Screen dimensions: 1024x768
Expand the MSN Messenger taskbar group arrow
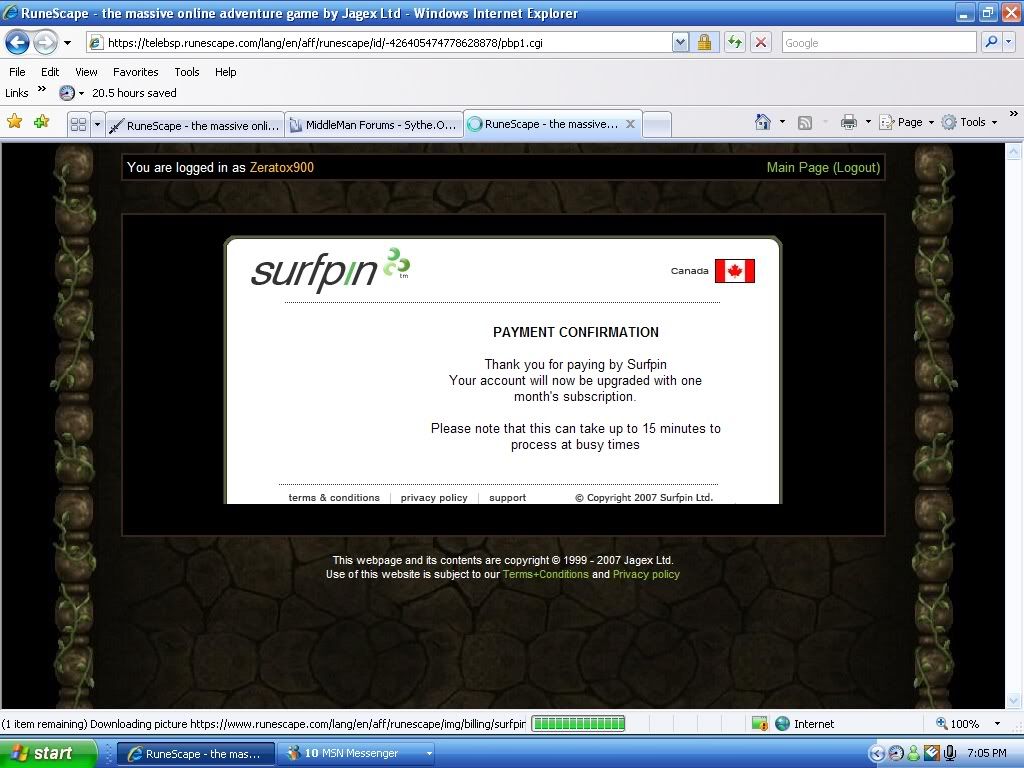click(429, 753)
